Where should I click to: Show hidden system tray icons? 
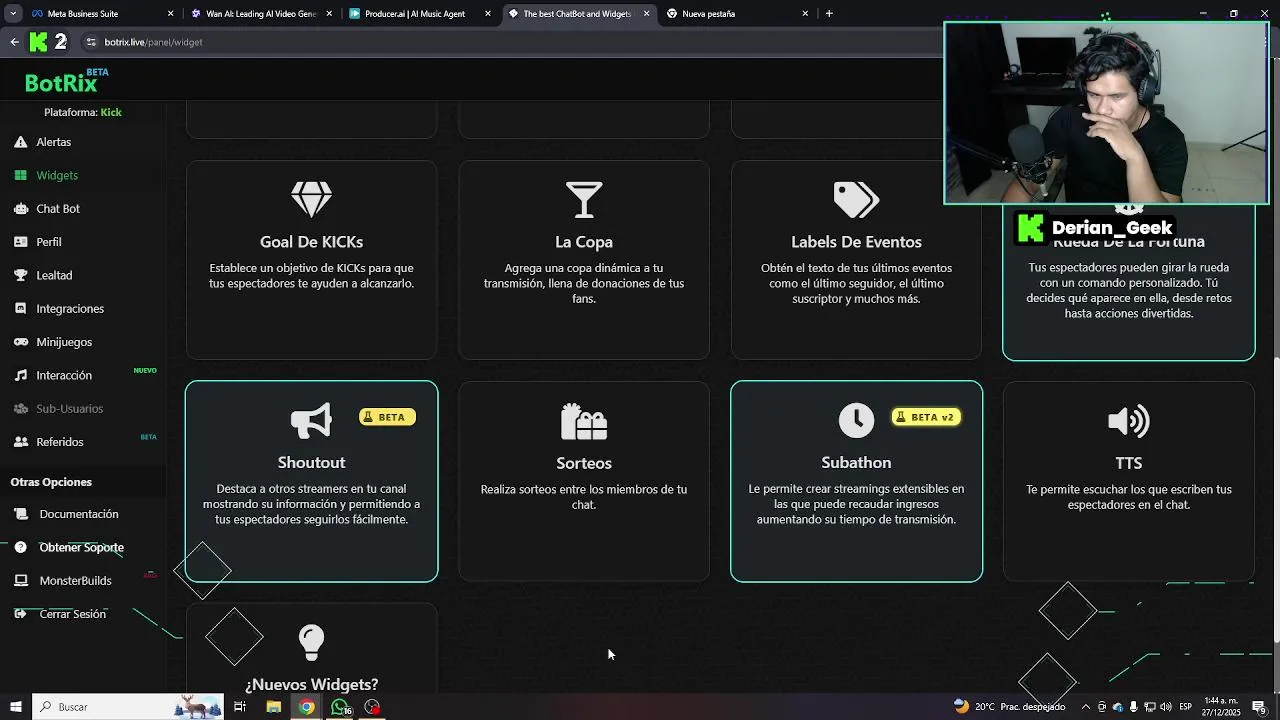(1085, 707)
